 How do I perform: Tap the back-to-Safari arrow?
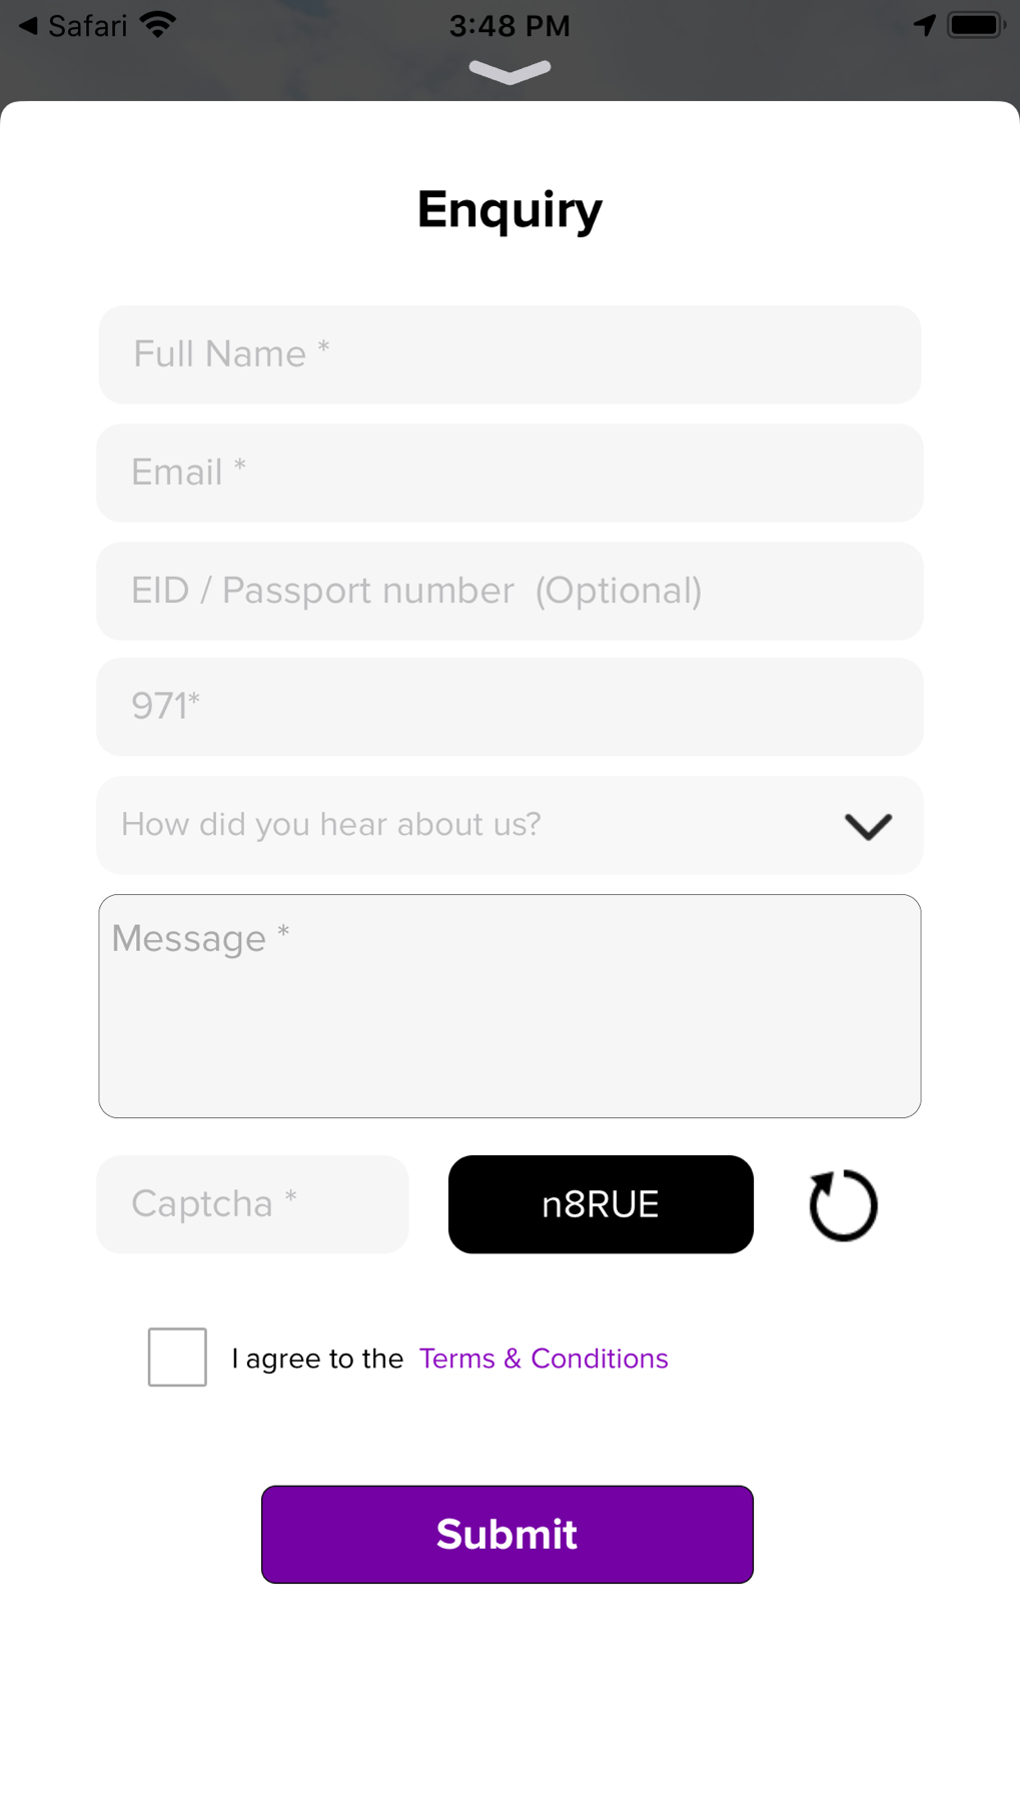(28, 25)
